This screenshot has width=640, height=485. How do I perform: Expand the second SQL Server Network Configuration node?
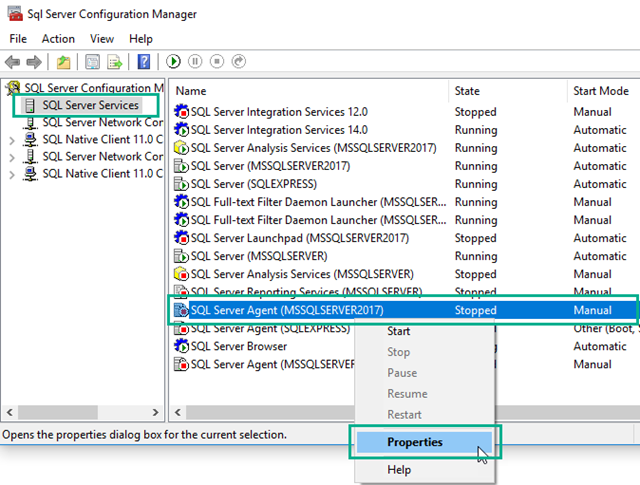(x=11, y=157)
